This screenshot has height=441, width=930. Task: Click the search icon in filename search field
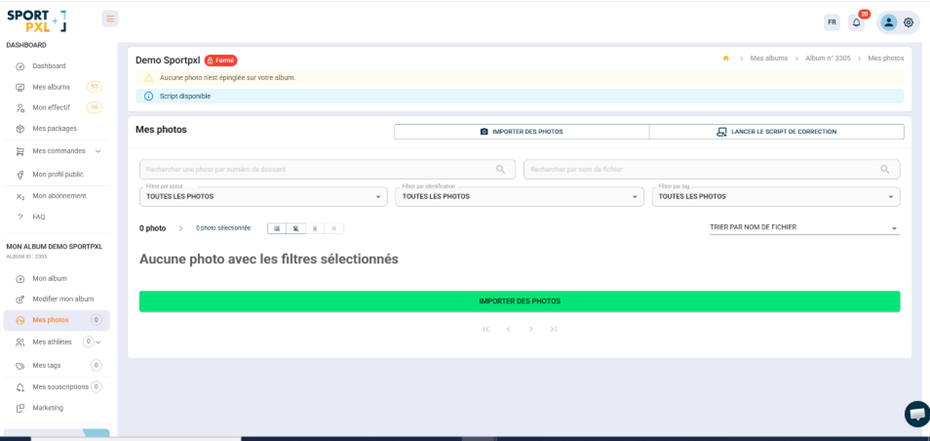point(885,170)
